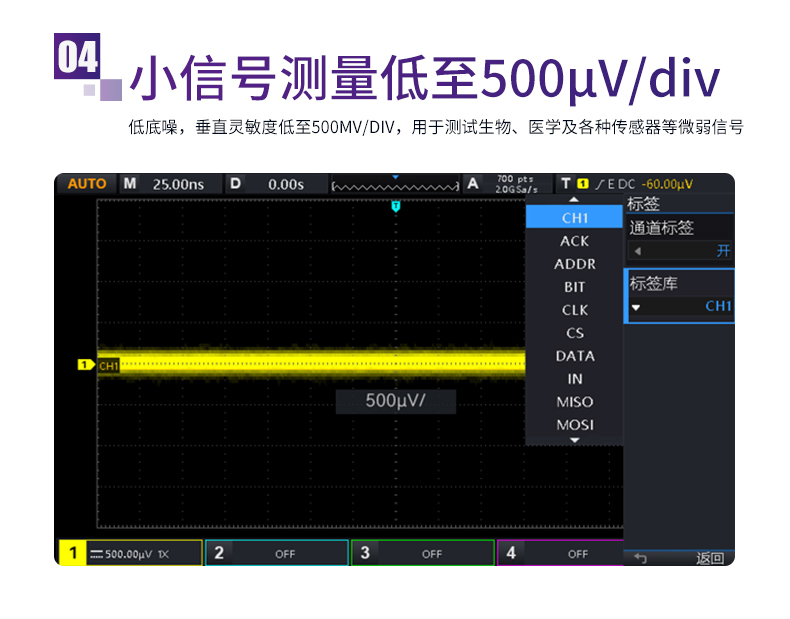The width and height of the screenshot is (790, 619).
Task: Turn on channel 2 (OFF)
Action: coord(277,554)
